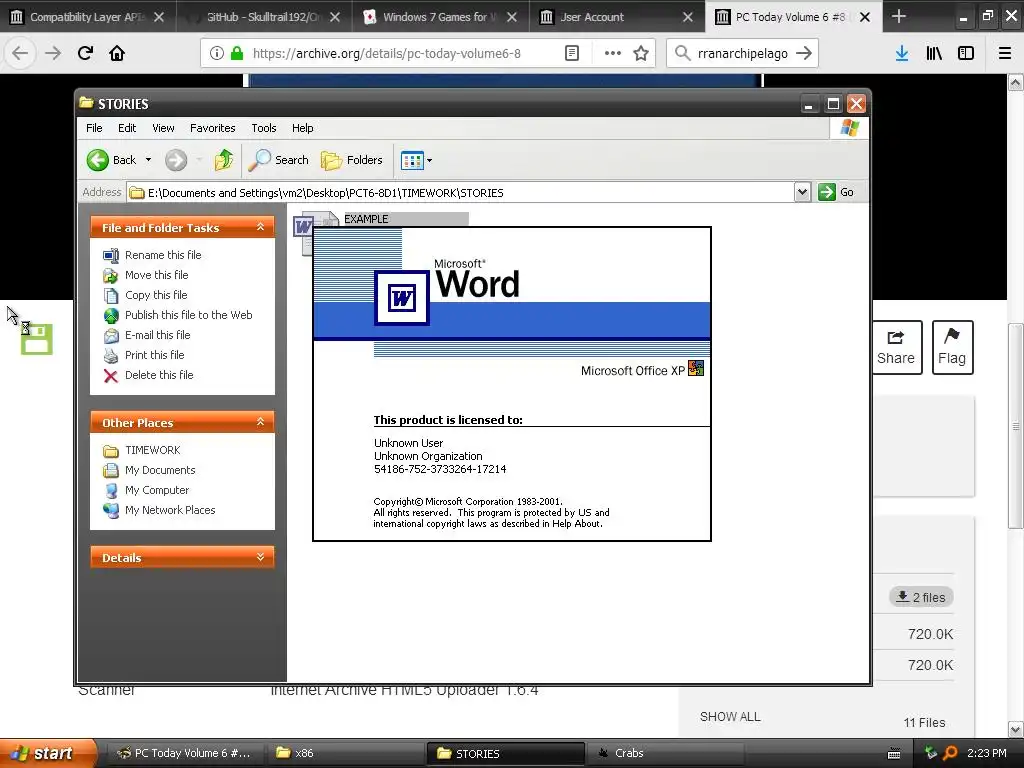
Task: Reload the Firefox page
Action: tap(85, 53)
